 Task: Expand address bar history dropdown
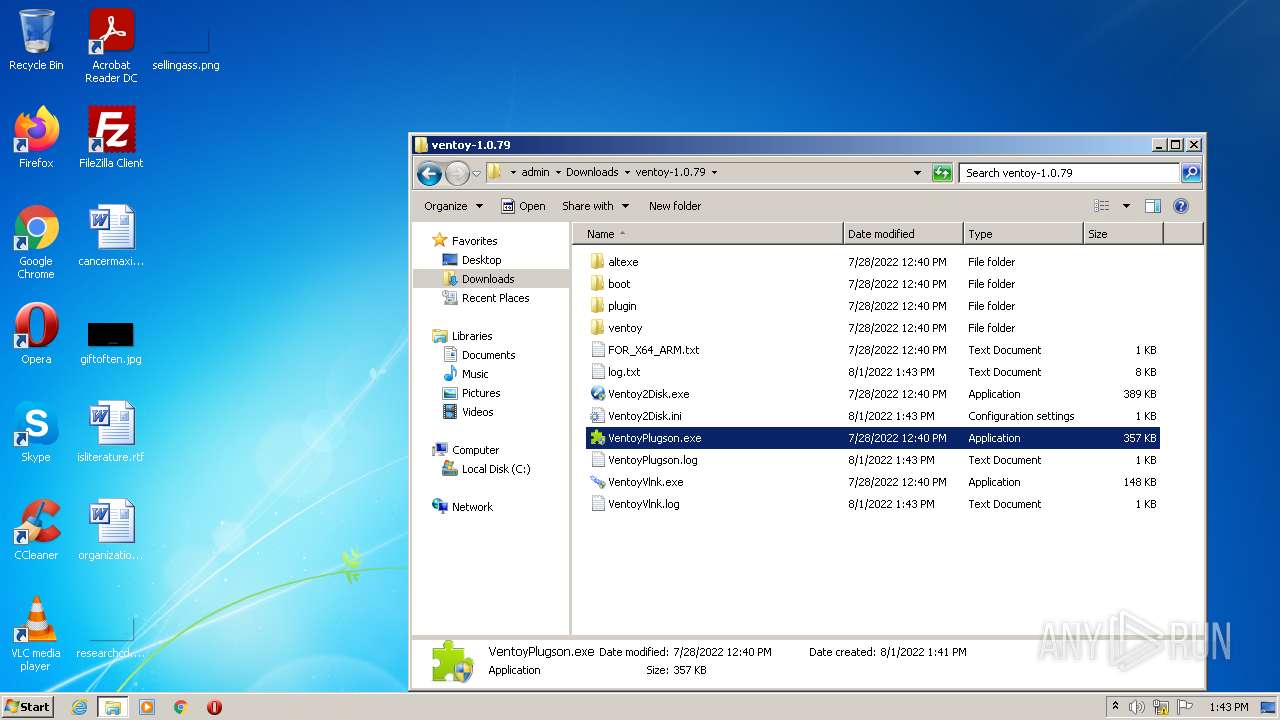(x=917, y=173)
